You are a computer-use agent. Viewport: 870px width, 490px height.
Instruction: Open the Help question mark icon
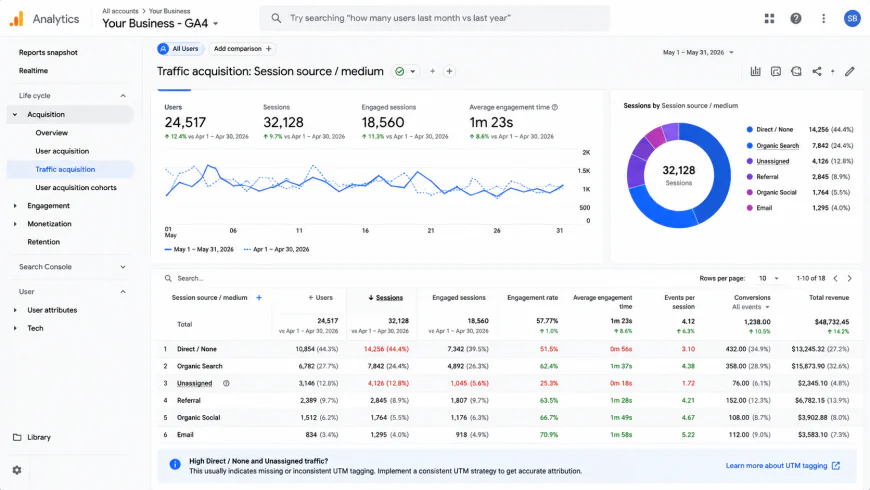click(796, 18)
